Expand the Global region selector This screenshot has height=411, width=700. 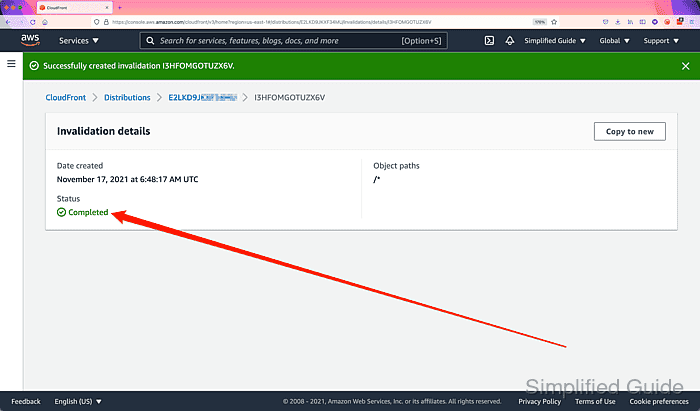(x=614, y=41)
